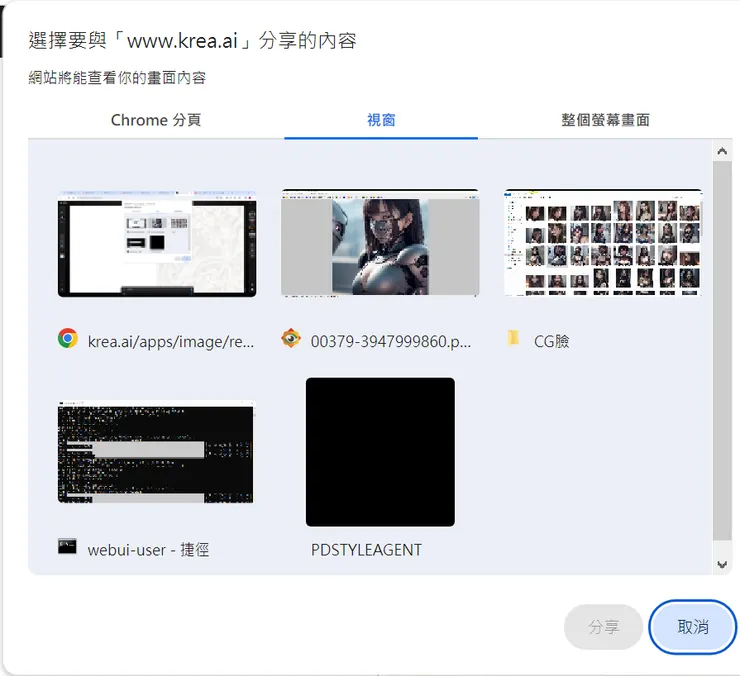The image size is (740, 676).
Task: Click the scrollbar down arrow
Action: click(722, 565)
